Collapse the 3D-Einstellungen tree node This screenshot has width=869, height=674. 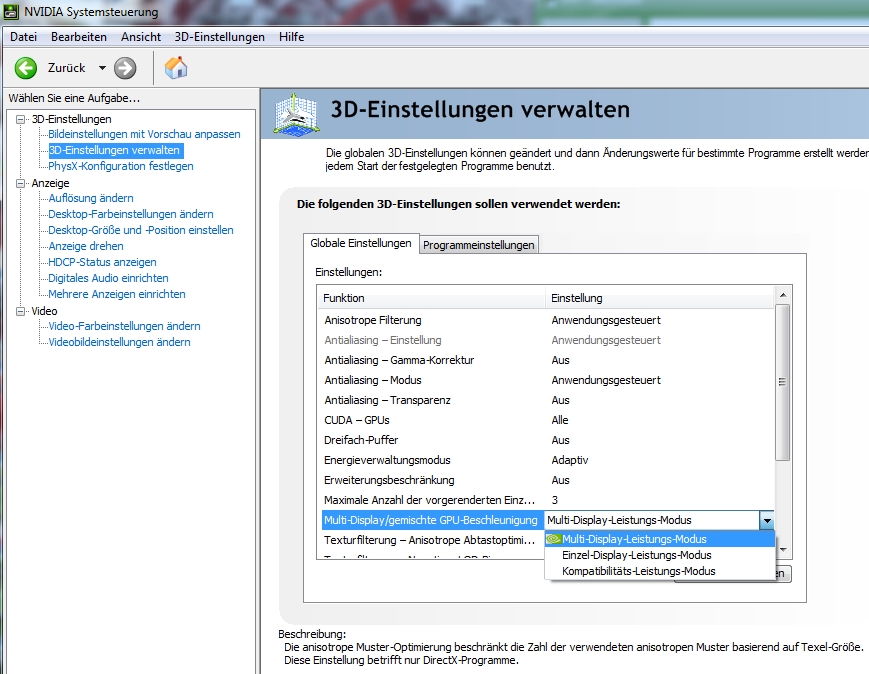coord(21,119)
